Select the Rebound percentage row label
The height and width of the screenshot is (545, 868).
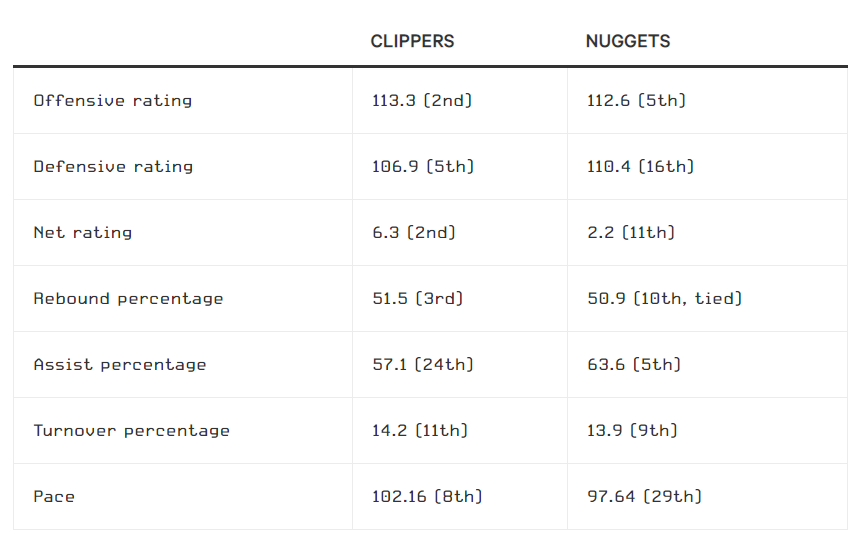pyautogui.click(x=128, y=298)
